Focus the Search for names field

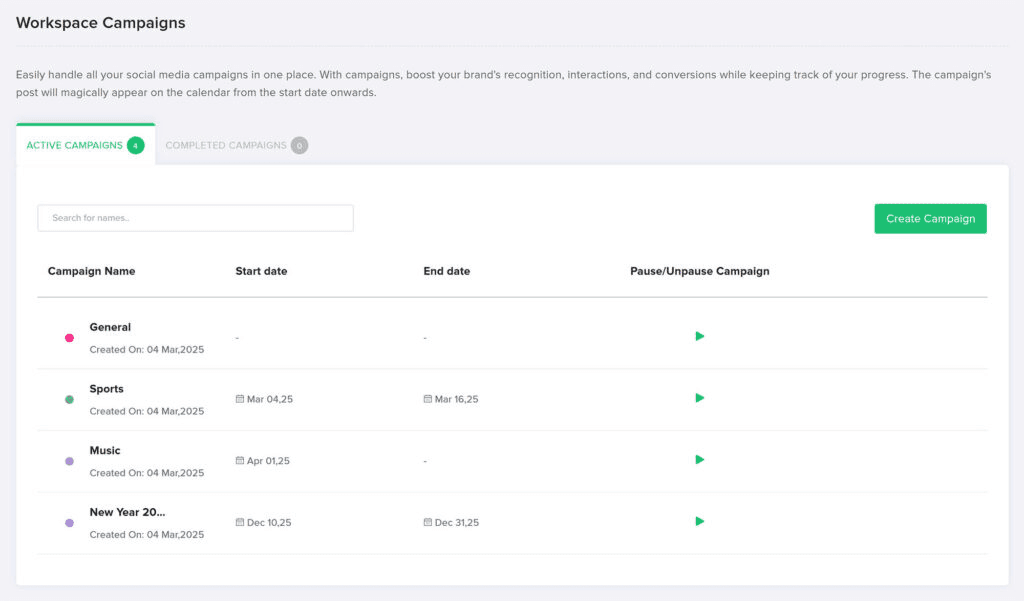tap(195, 218)
